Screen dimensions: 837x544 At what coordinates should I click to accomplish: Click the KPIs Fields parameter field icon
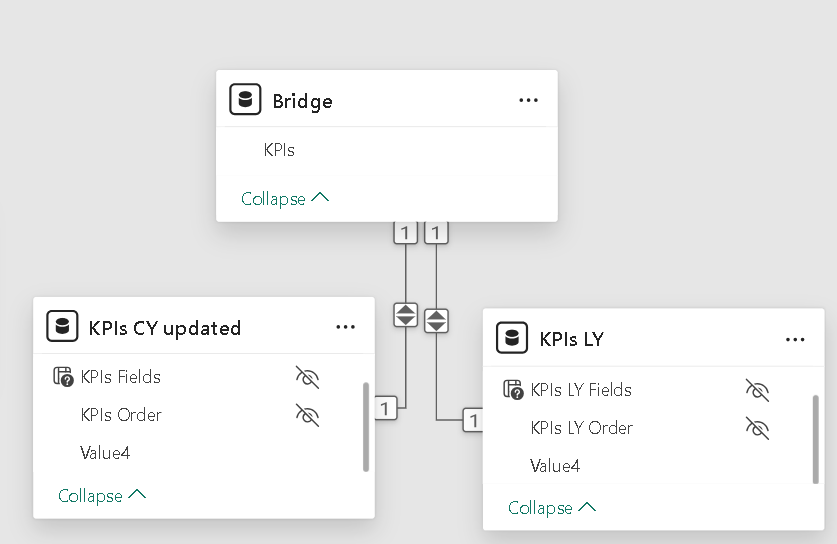[x=63, y=377]
